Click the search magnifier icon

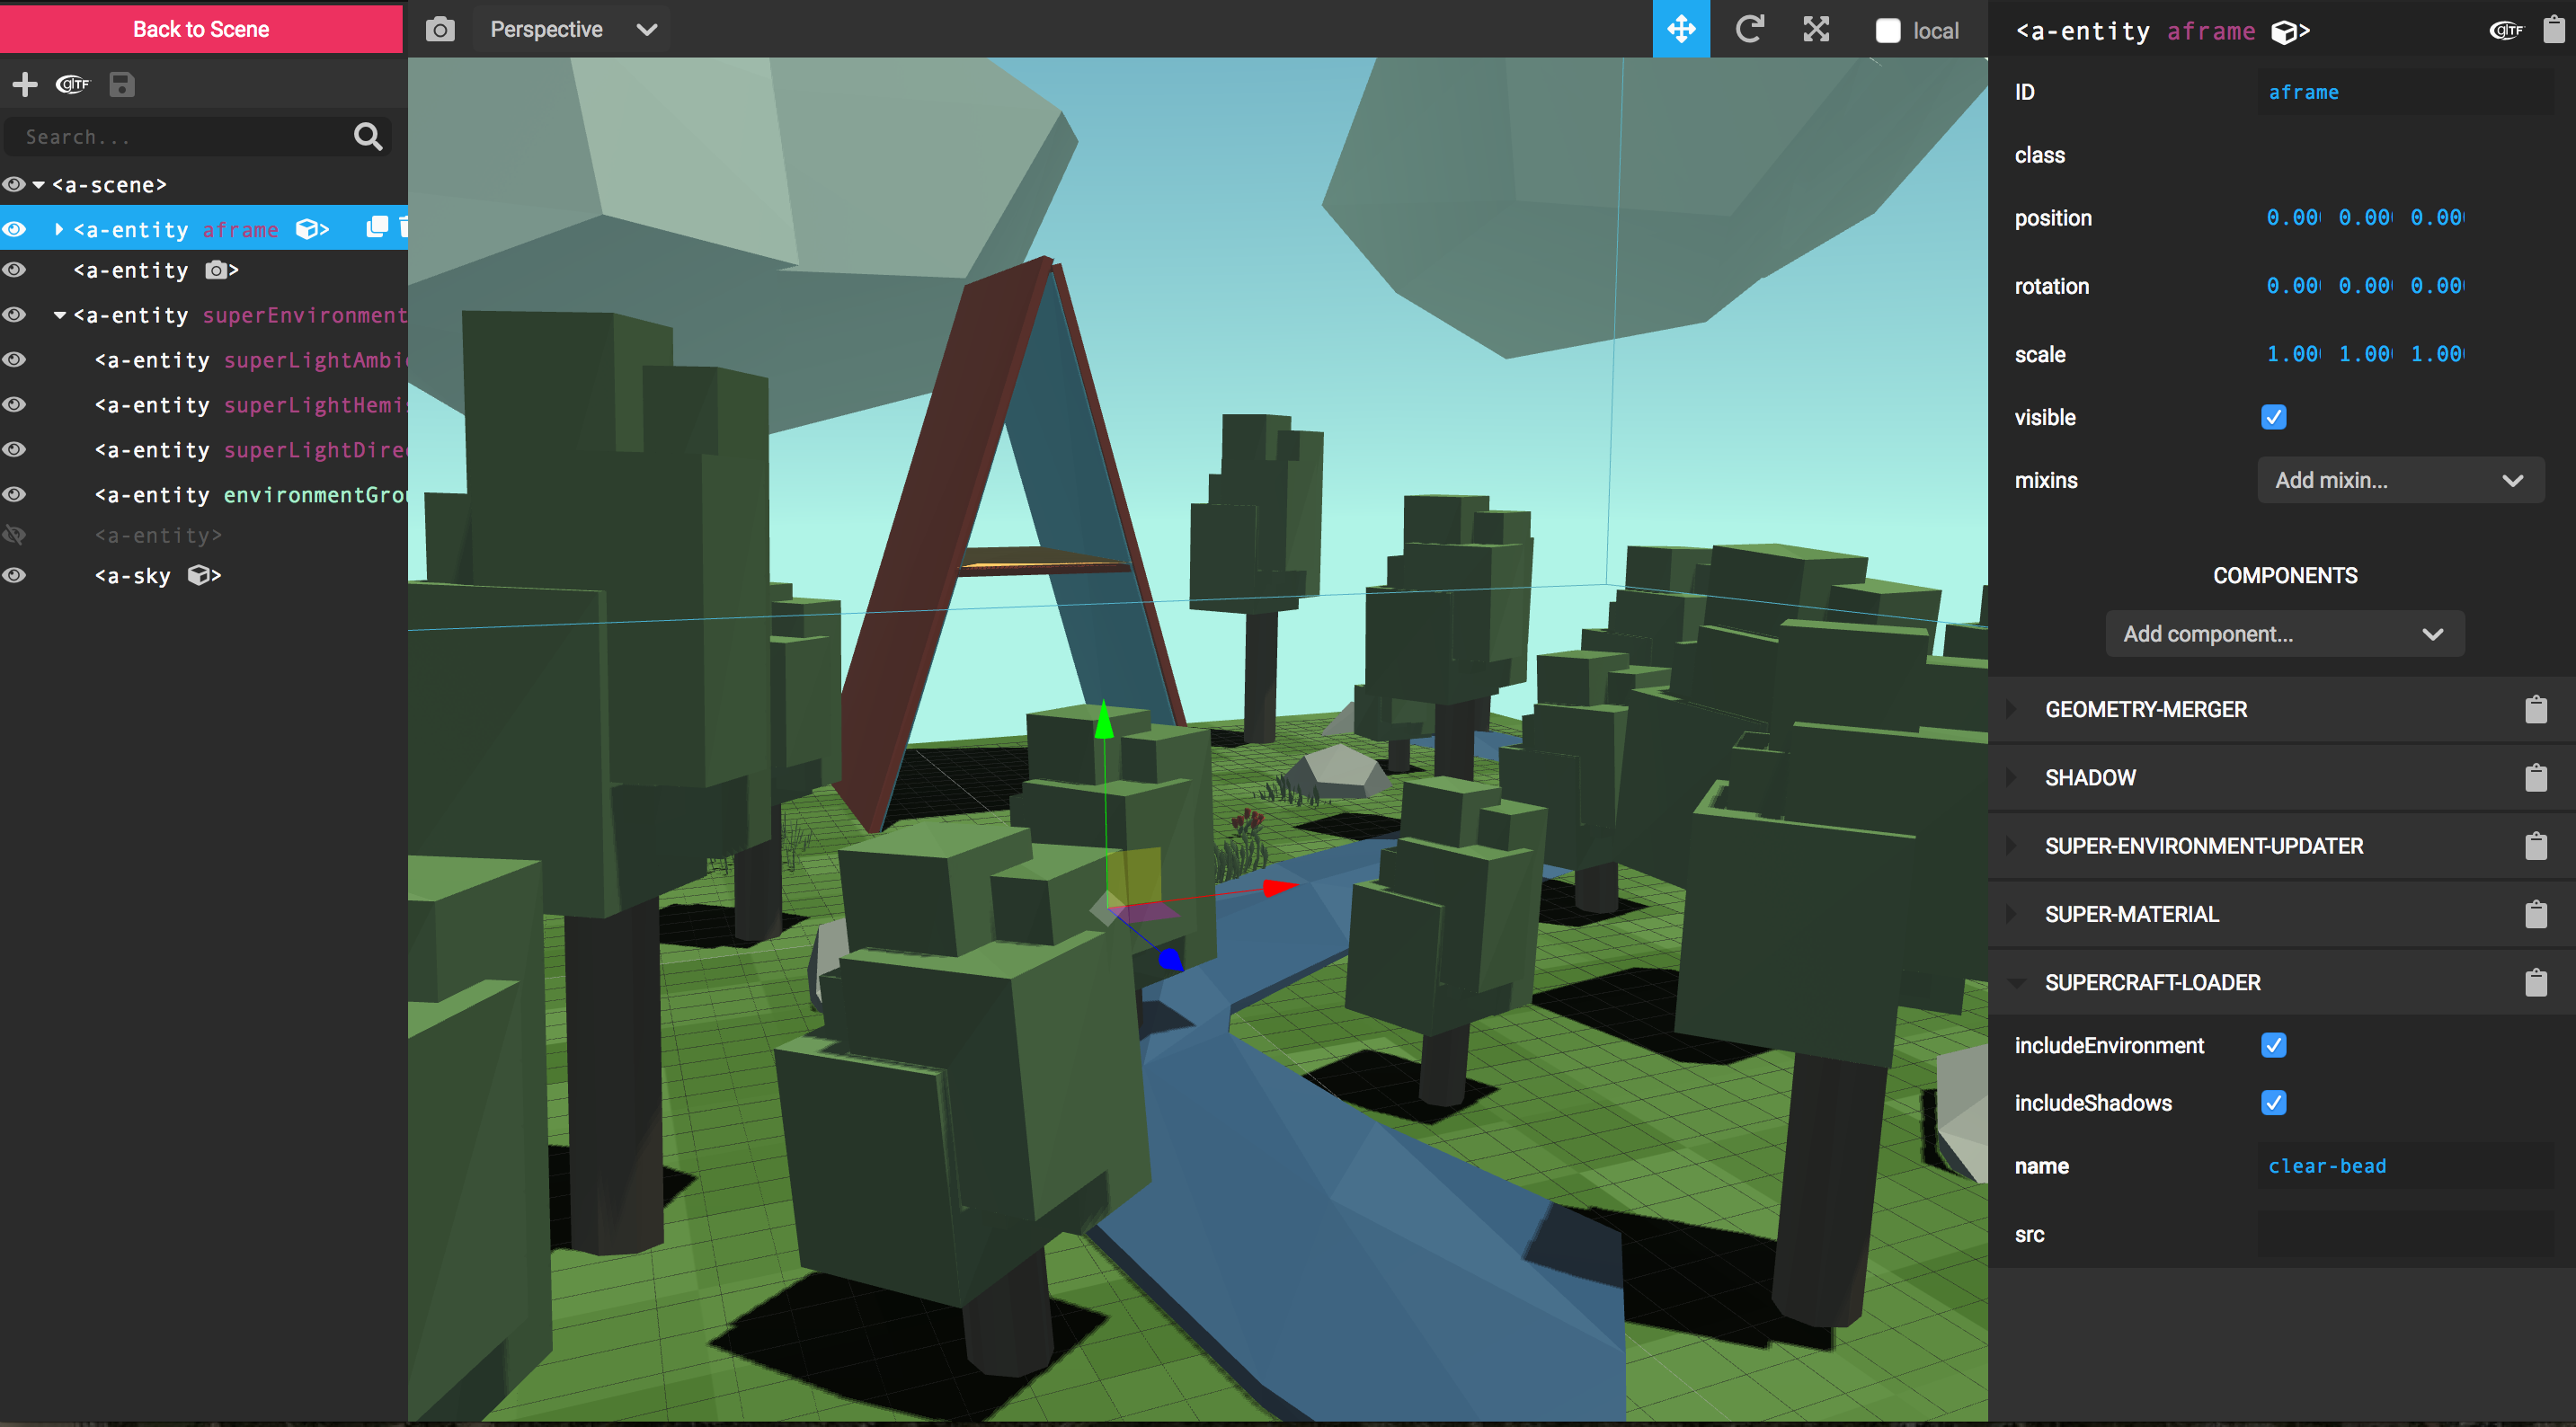pyautogui.click(x=368, y=137)
